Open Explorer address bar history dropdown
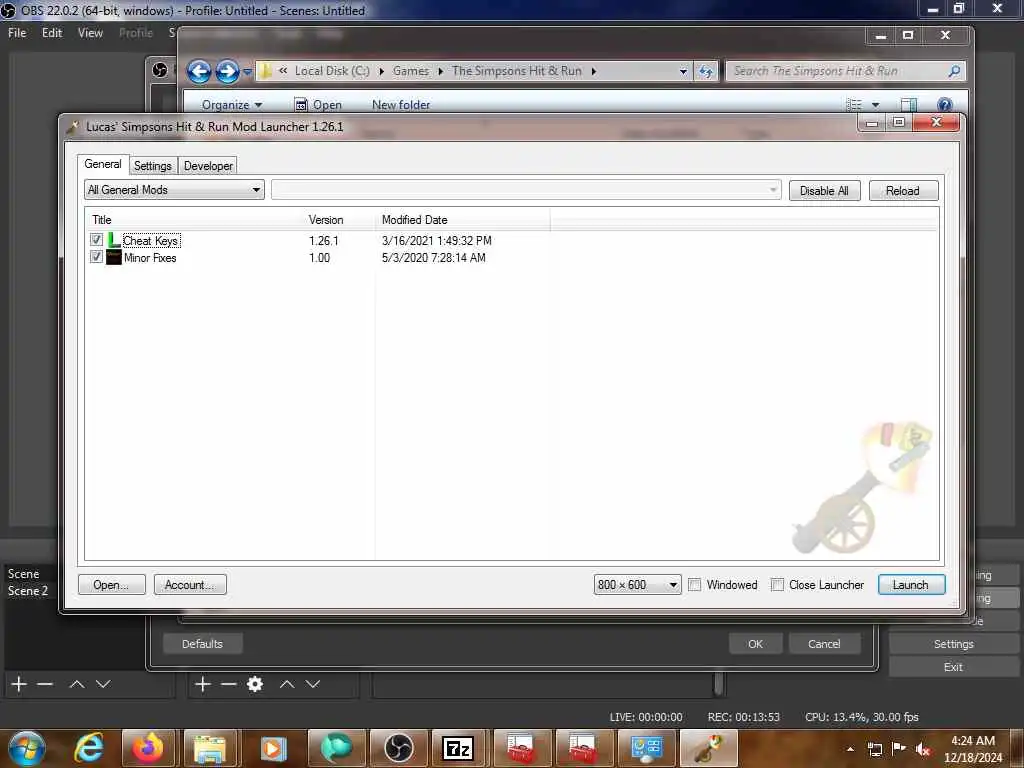Viewport: 1024px width, 768px height. point(683,71)
